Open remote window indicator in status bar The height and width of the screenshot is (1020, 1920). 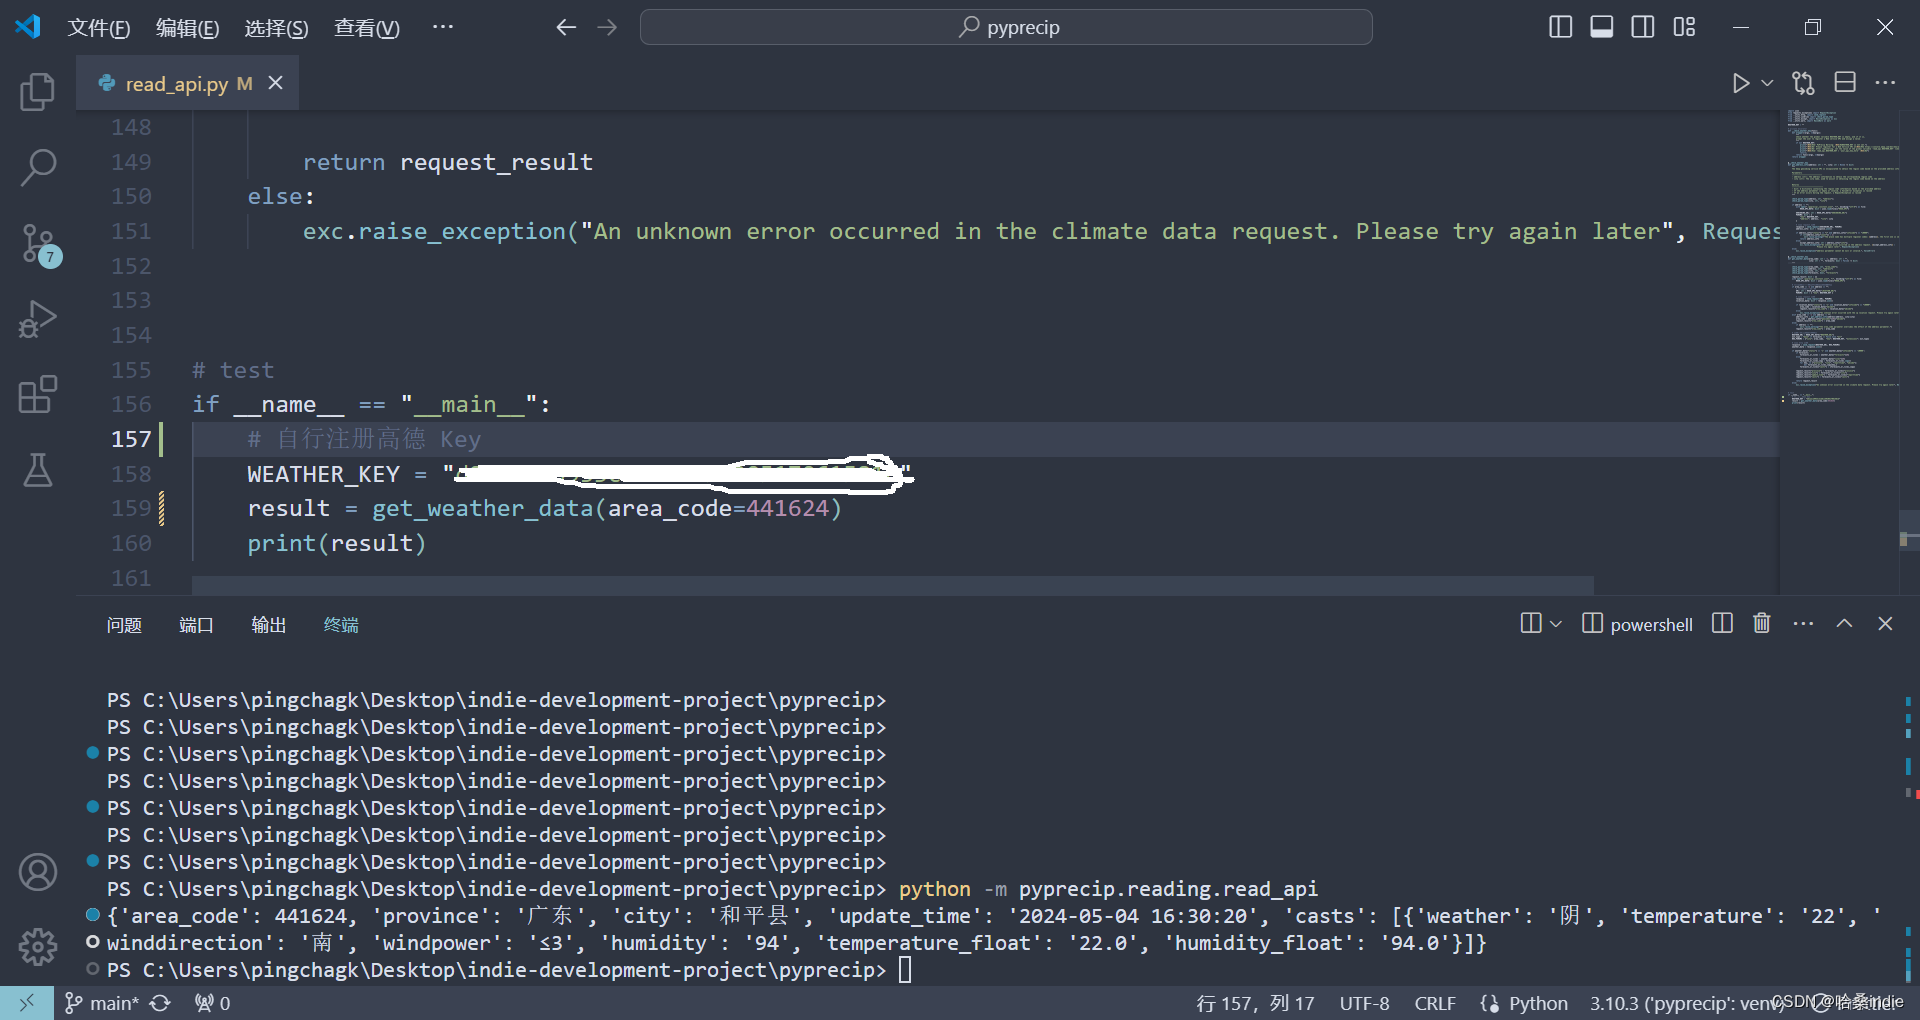[x=27, y=1002]
